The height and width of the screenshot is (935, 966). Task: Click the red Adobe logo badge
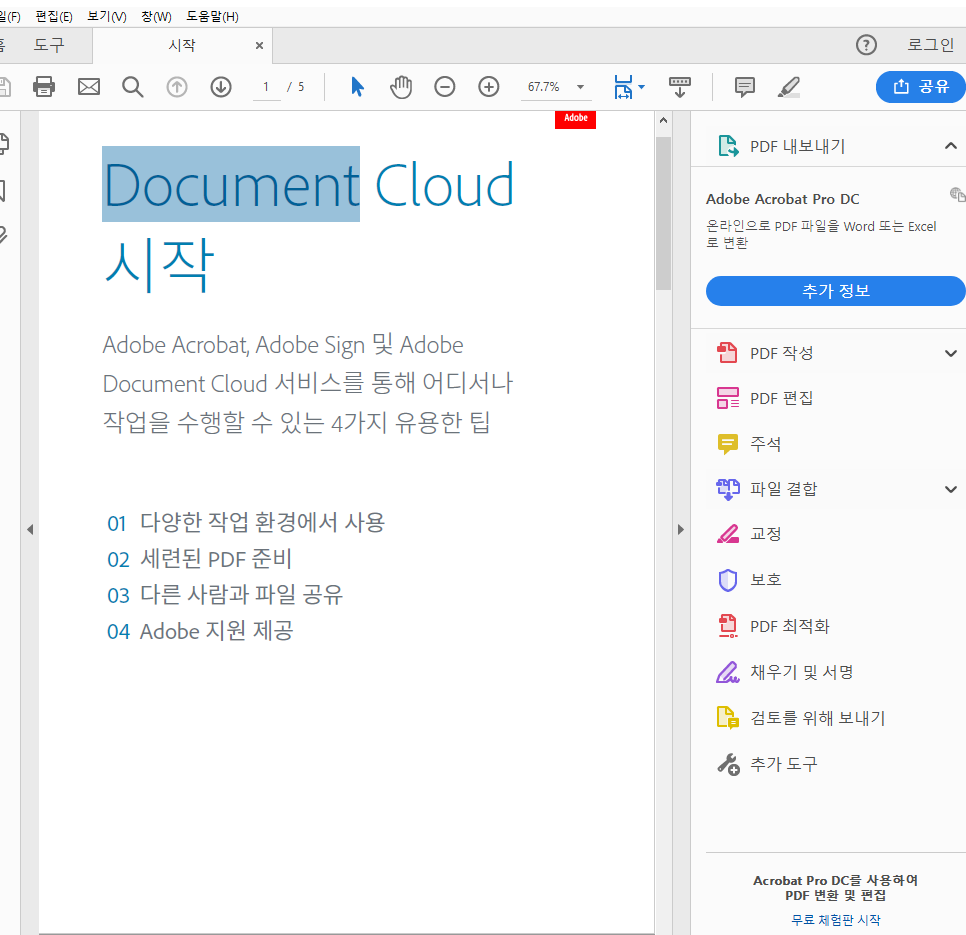(575, 119)
